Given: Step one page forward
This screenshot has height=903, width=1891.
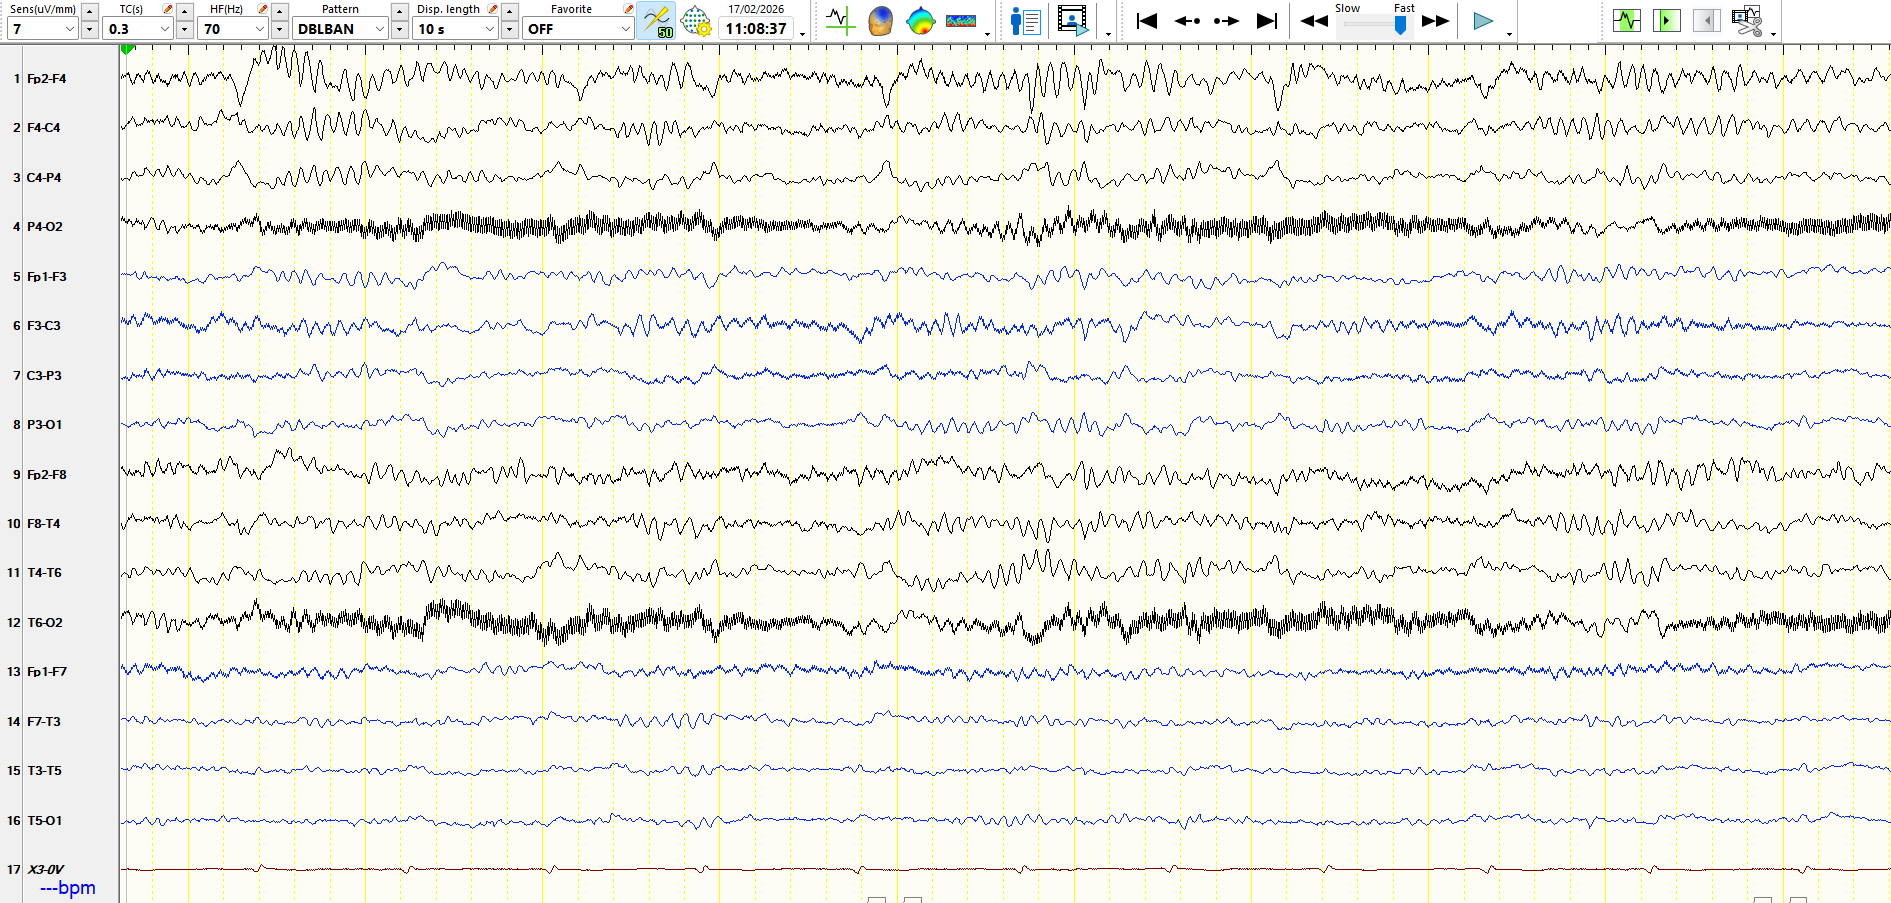Looking at the screenshot, I should 1226,21.
